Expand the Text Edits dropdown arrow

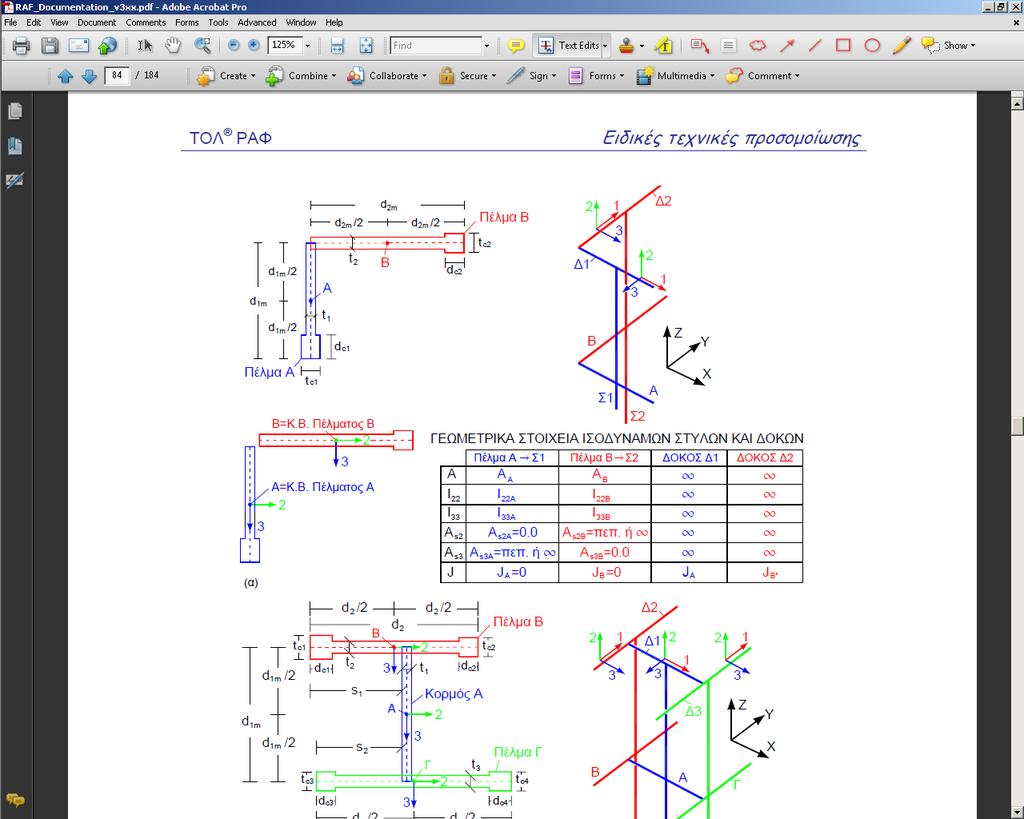tap(605, 46)
